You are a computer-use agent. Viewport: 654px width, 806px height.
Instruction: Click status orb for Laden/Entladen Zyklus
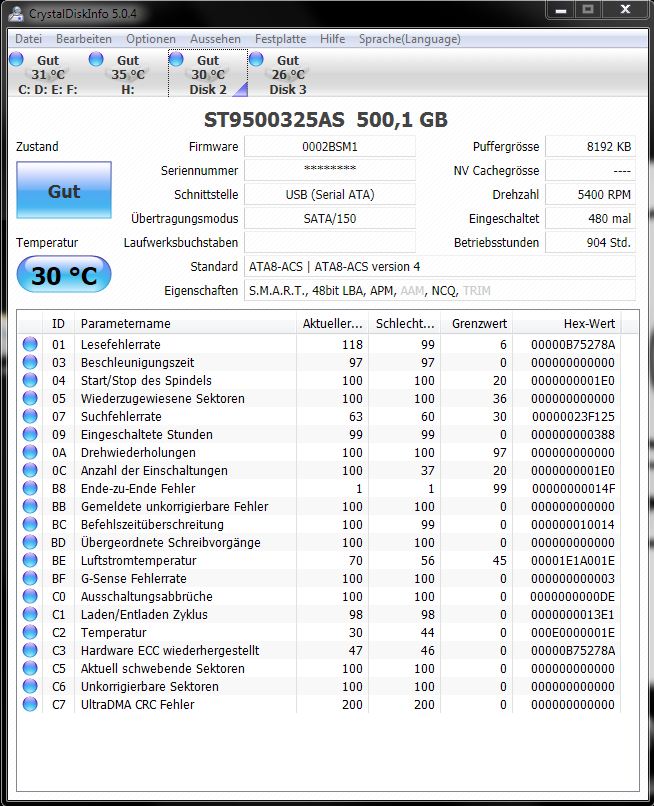click(30, 614)
